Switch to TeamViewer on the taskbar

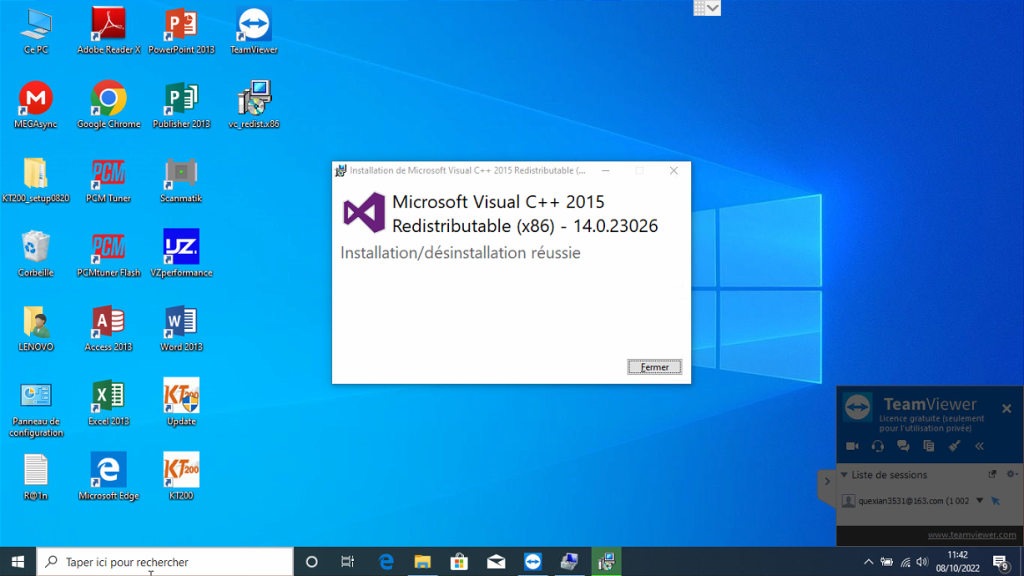coord(533,562)
